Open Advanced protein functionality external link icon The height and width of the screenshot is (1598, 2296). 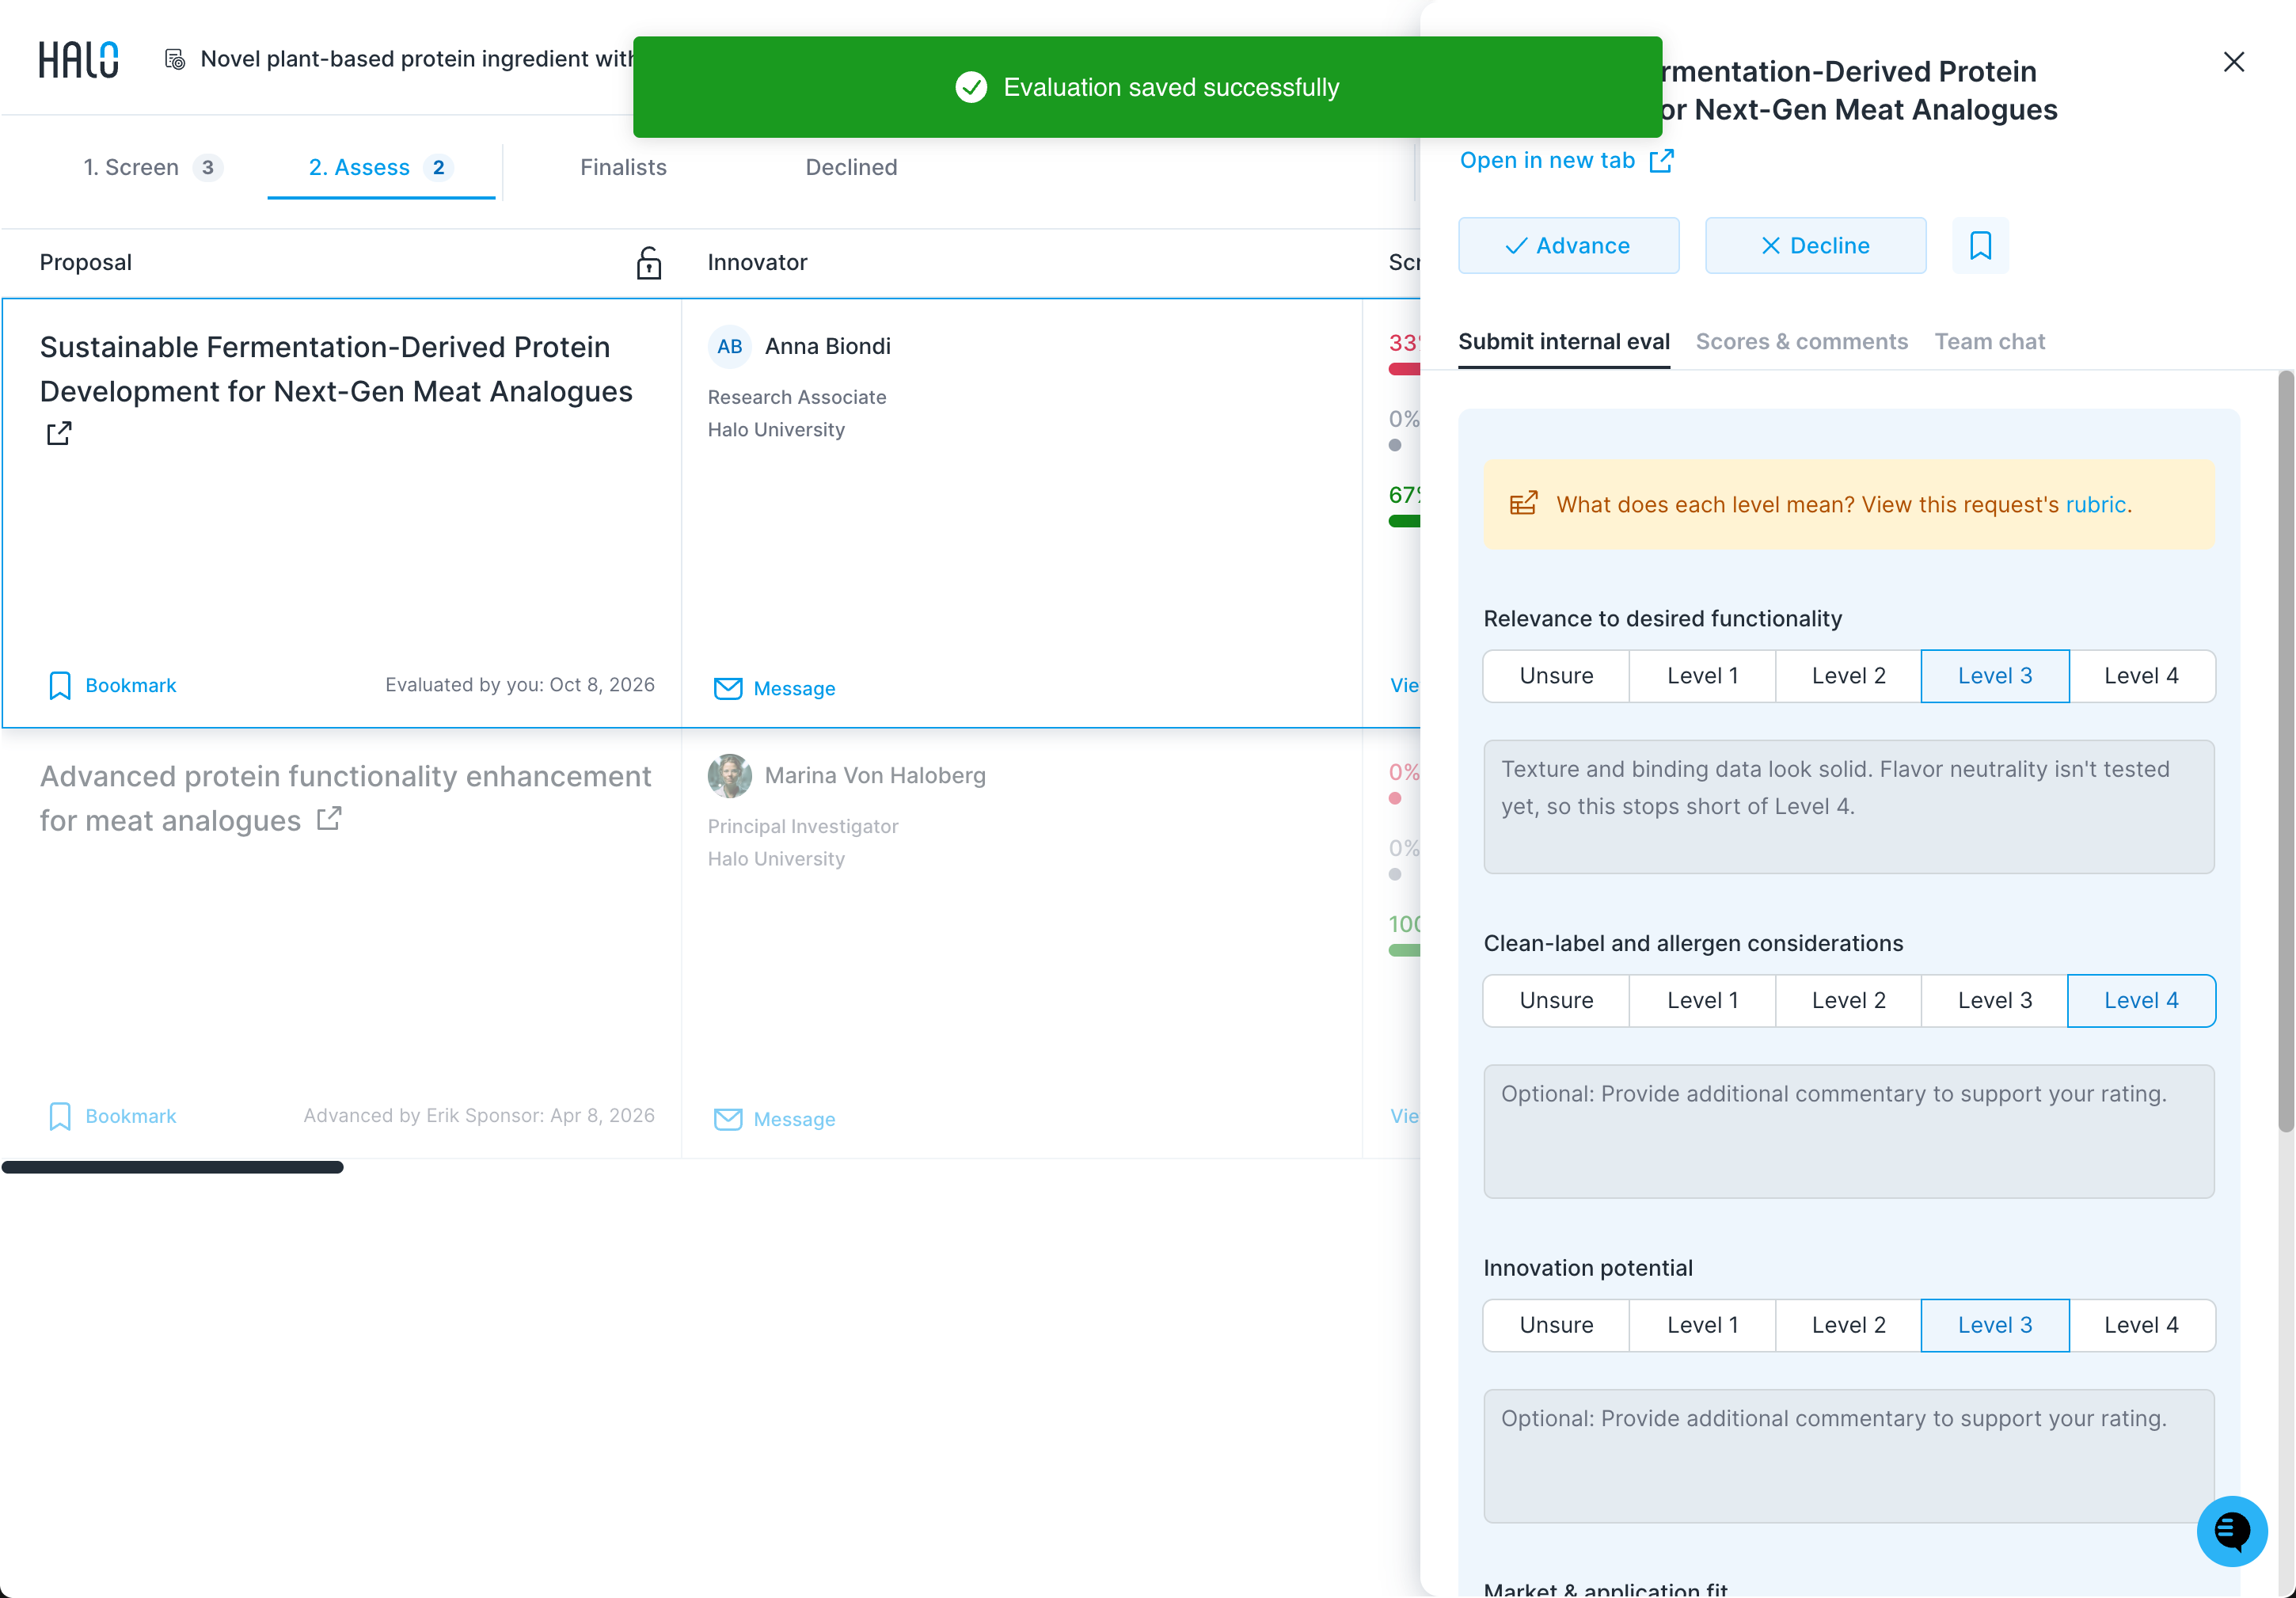pos(329,820)
